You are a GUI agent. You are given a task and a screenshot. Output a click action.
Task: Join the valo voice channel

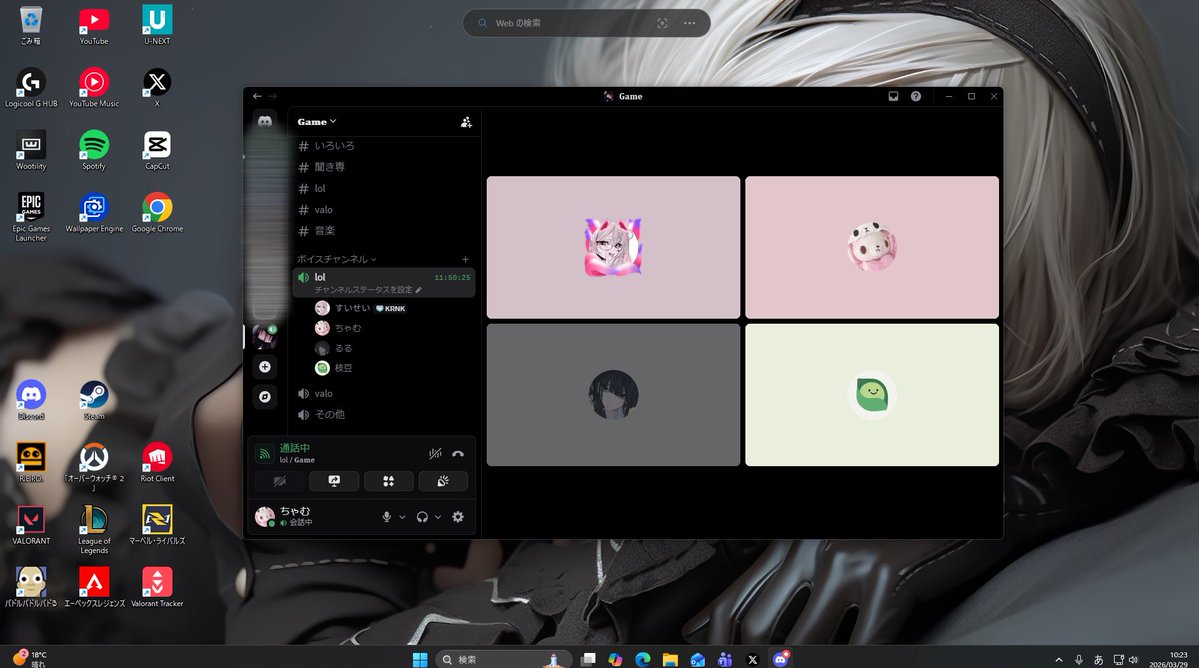click(x=385, y=394)
